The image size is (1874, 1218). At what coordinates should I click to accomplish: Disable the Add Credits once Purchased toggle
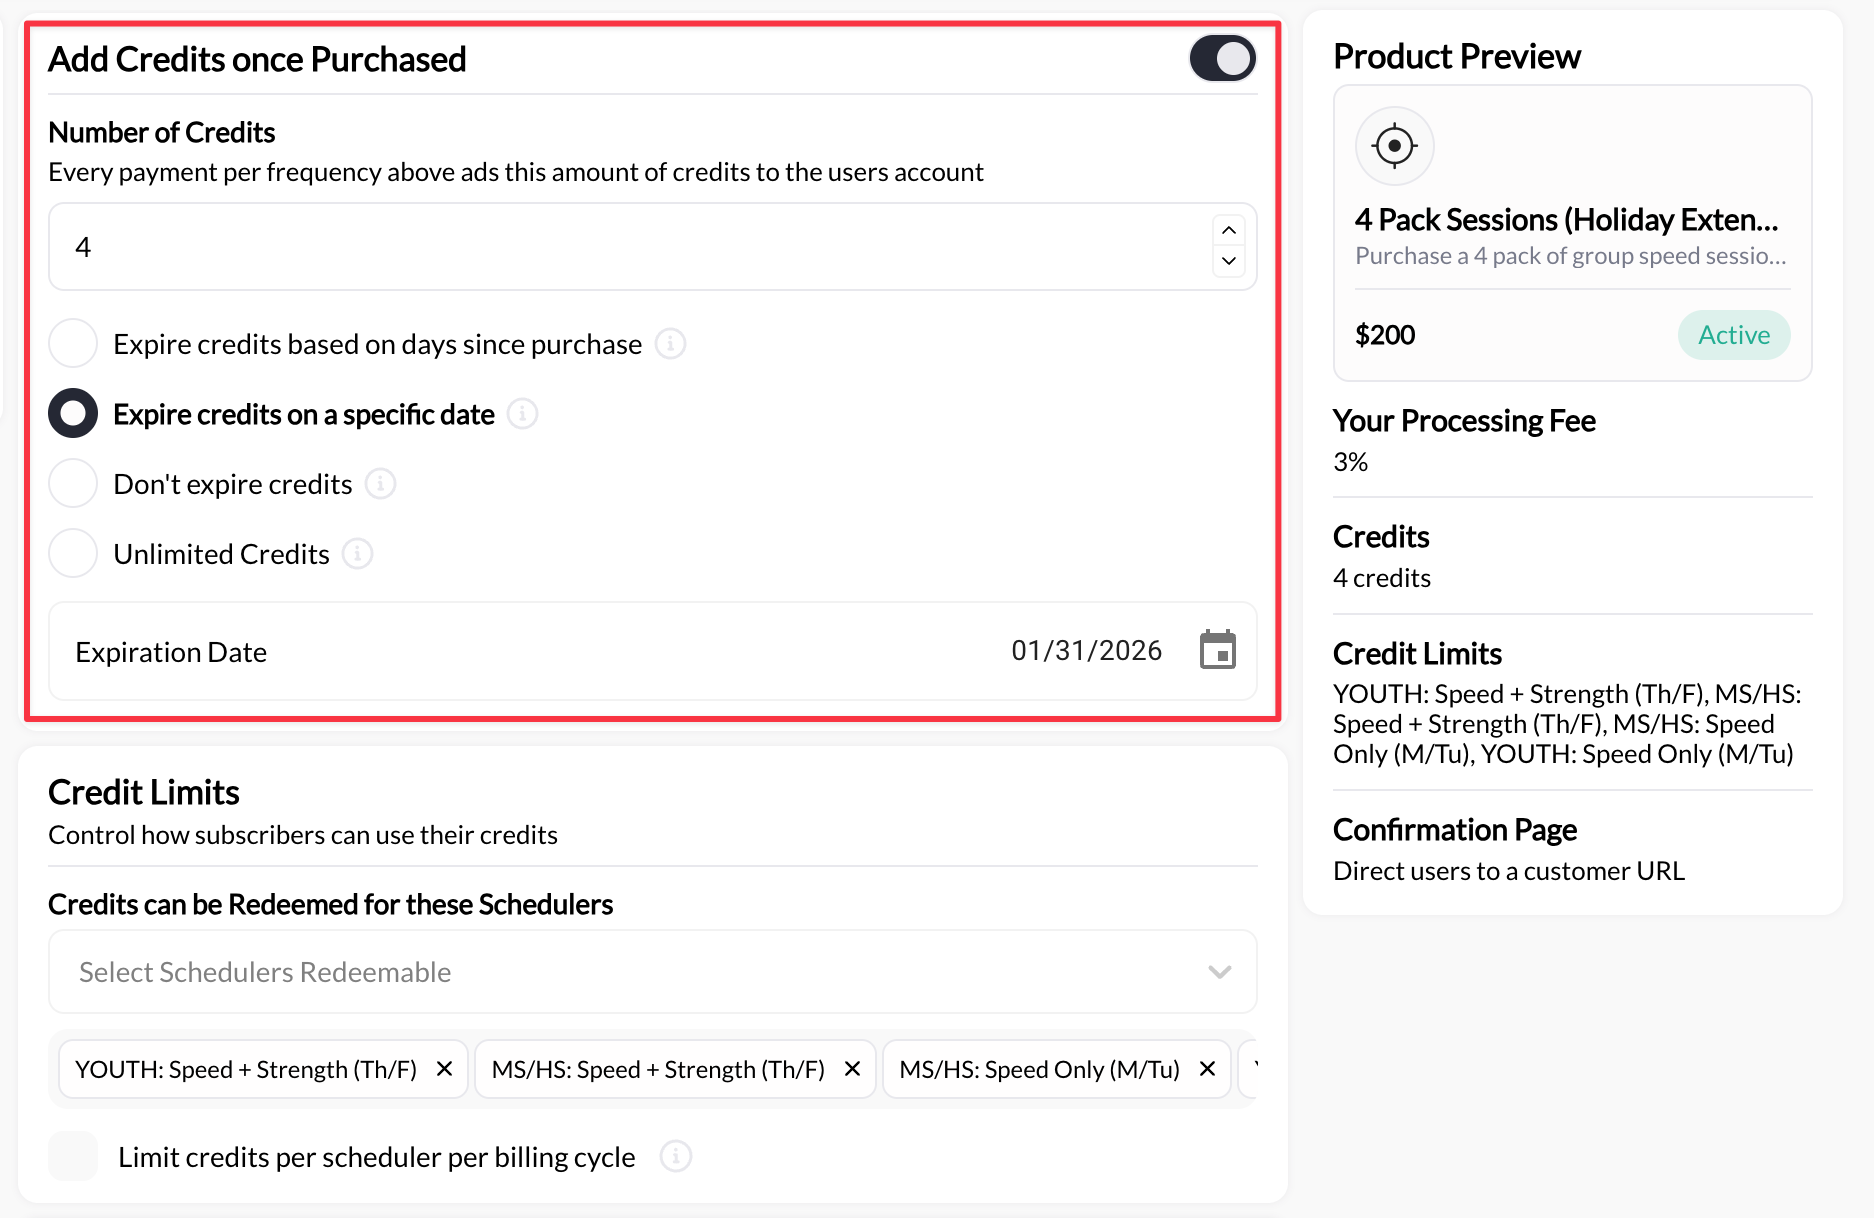[1222, 58]
